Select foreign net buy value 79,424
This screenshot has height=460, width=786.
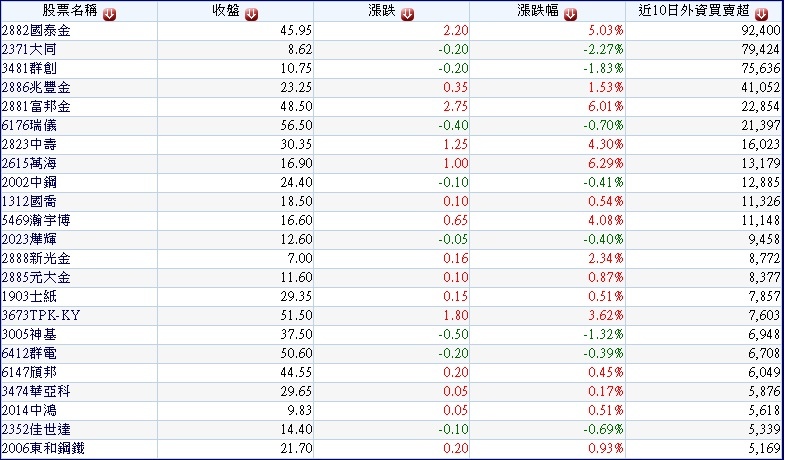click(x=761, y=50)
